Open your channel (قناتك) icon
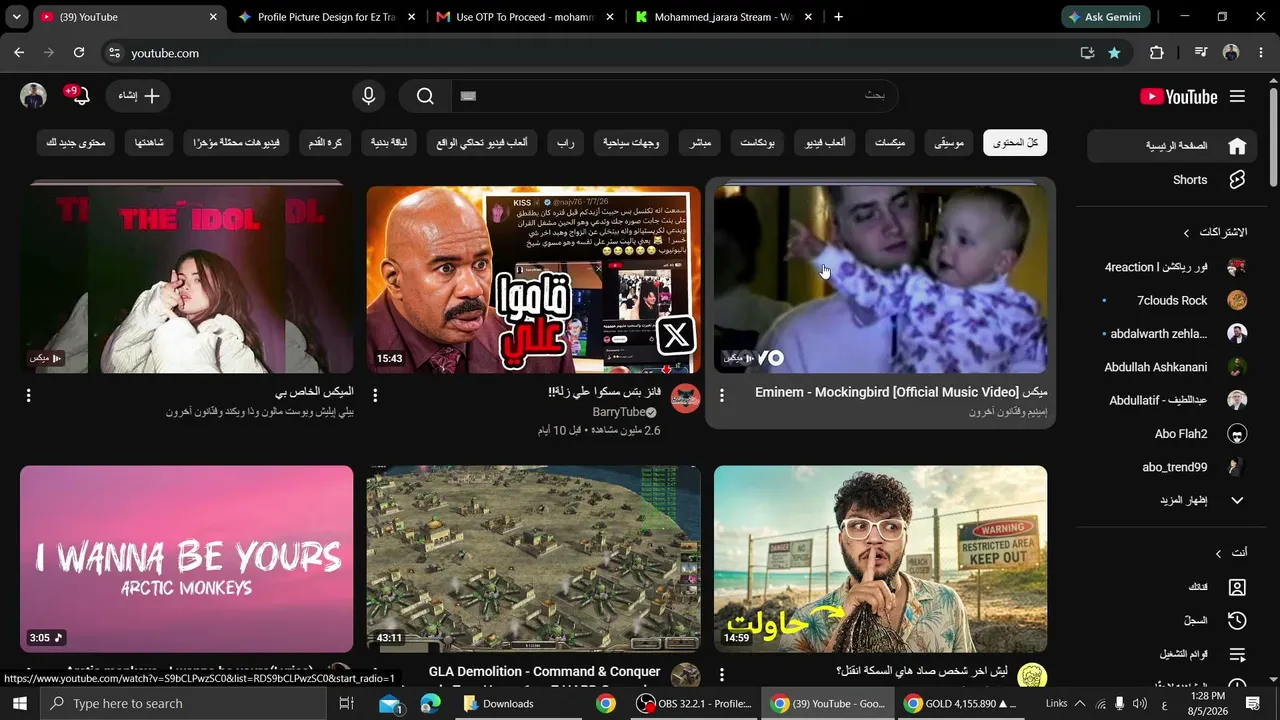 click(1237, 587)
